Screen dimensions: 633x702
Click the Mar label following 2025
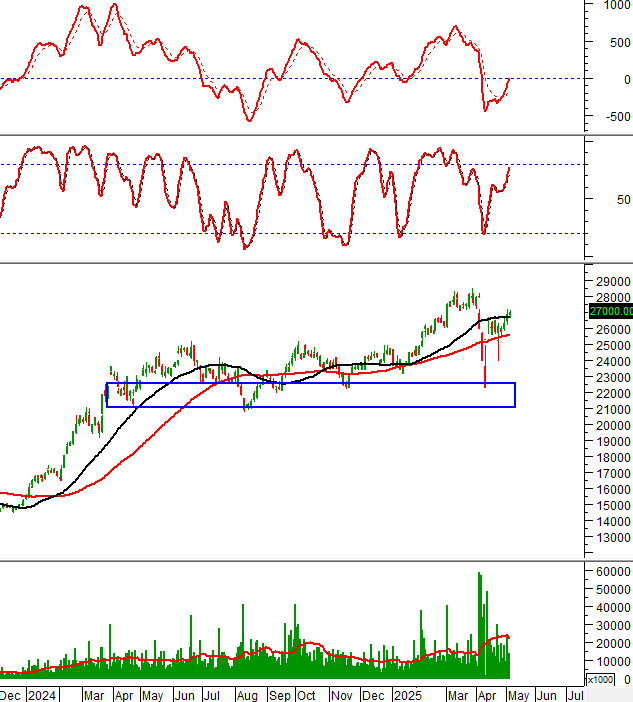(458, 695)
